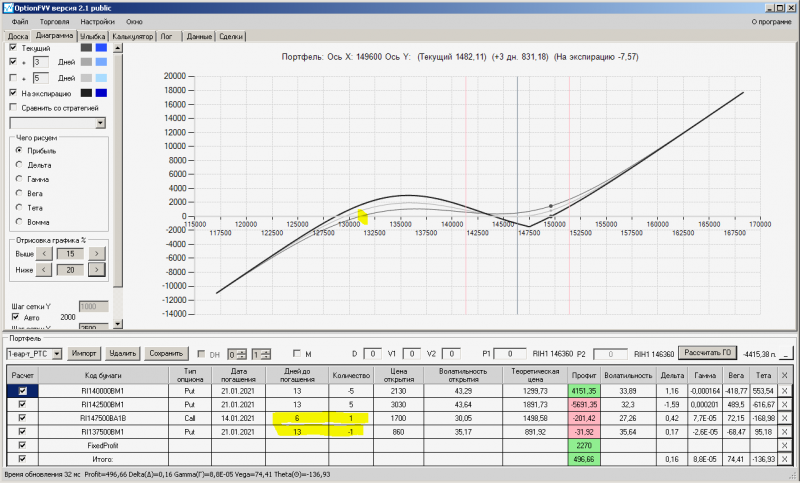The width and height of the screenshot is (800, 483).
Task: Click the Импорт button
Action: tap(84, 353)
